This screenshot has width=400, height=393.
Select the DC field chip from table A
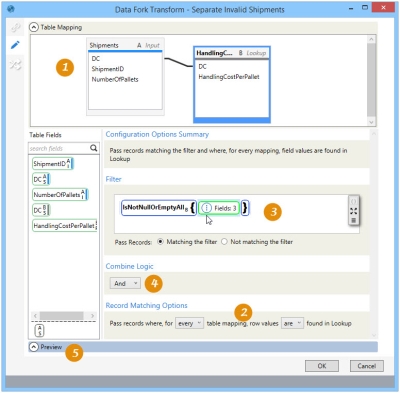click(x=41, y=179)
